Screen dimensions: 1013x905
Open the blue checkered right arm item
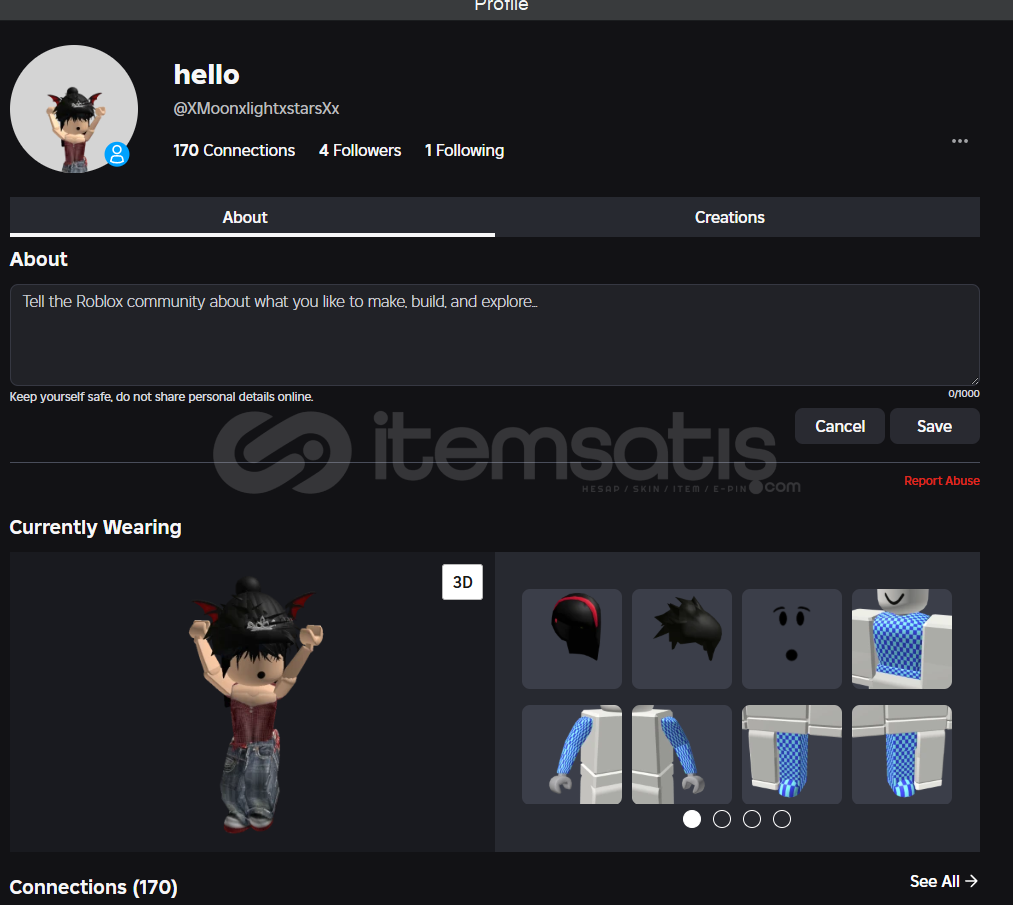[x=572, y=754]
